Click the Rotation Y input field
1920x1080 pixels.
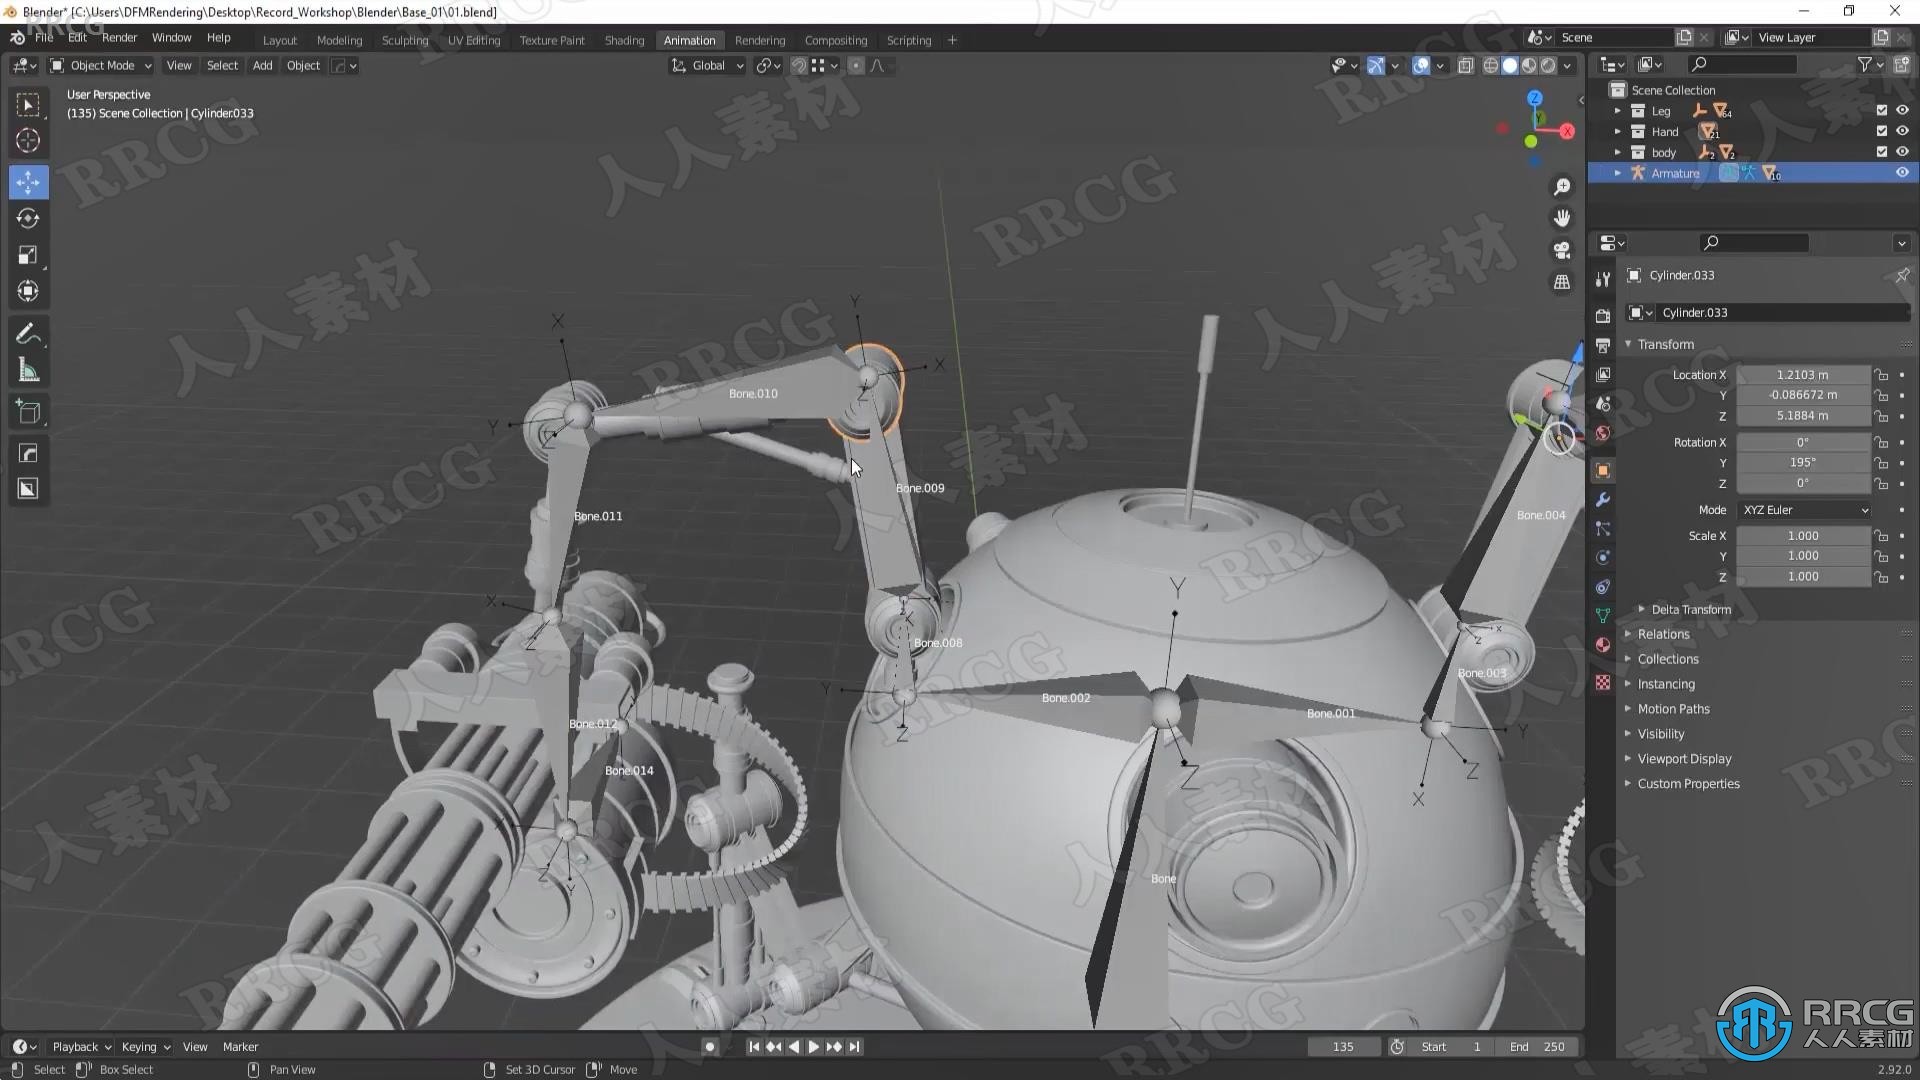click(x=1801, y=462)
